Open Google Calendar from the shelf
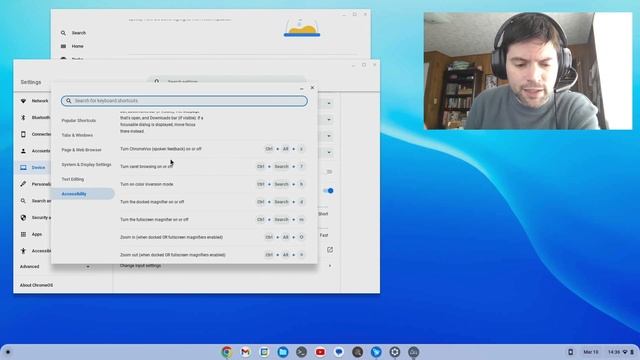 [x=264, y=352]
